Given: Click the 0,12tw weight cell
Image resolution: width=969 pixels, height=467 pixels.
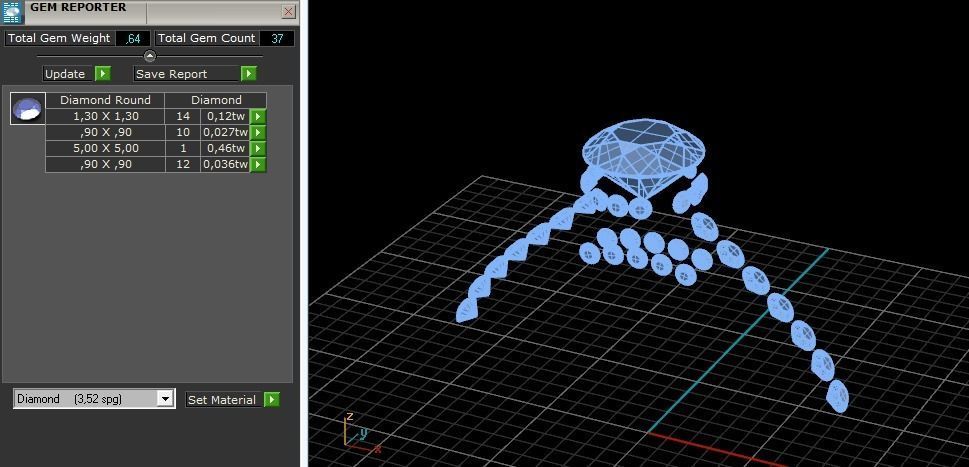Looking at the screenshot, I should coord(225,116).
